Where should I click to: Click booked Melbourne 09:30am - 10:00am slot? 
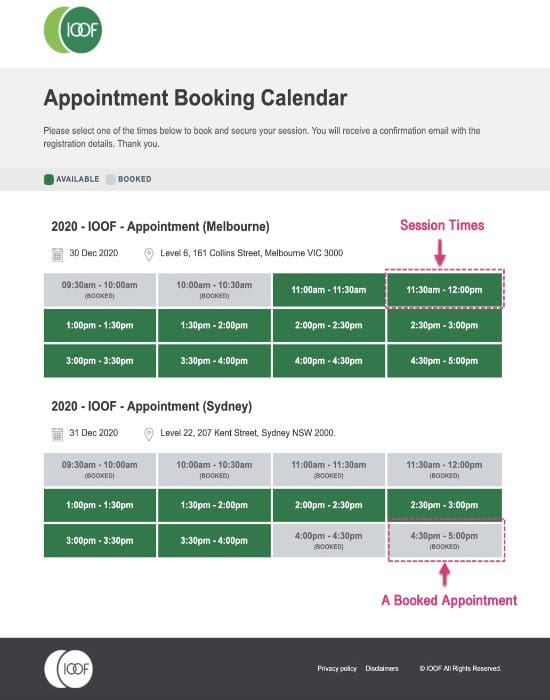pos(100,290)
